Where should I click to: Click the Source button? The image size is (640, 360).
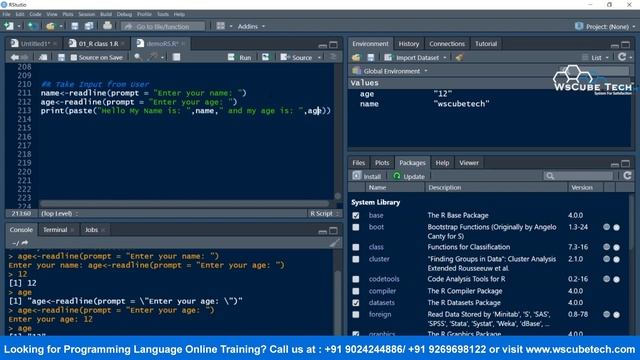pos(297,58)
